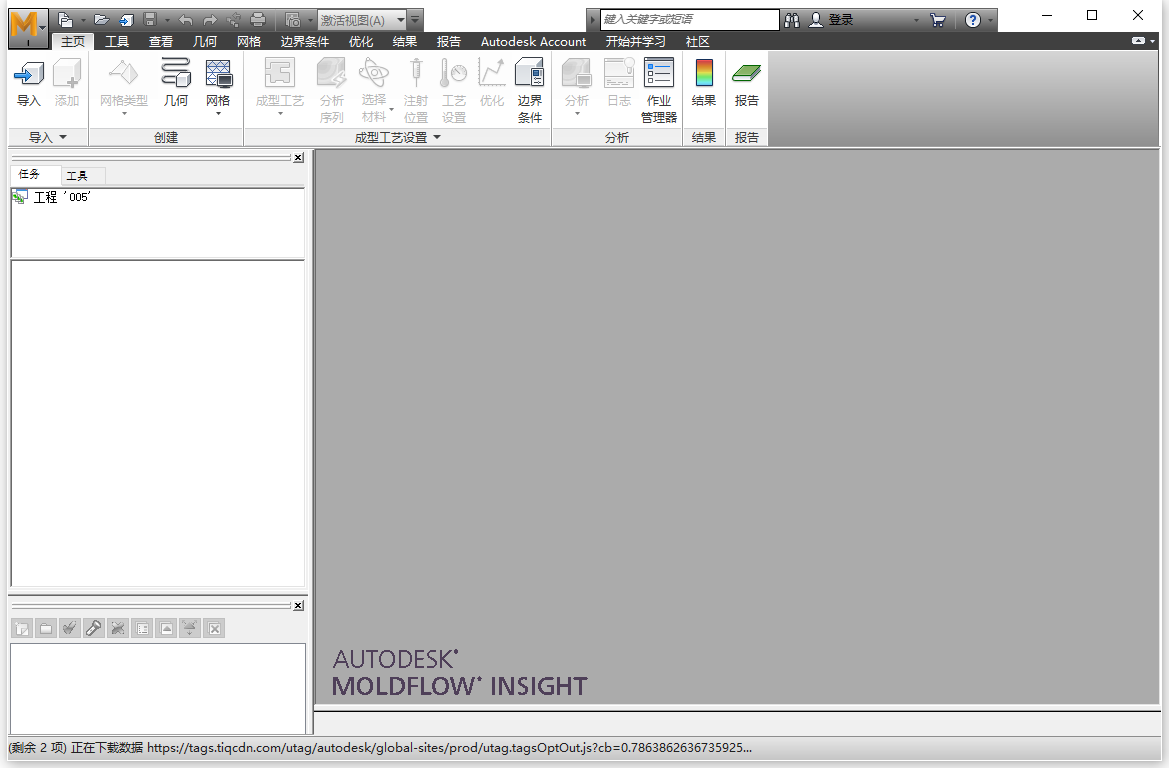Click the binoculars search icon
Screen dimensions: 1169x768
792,20
